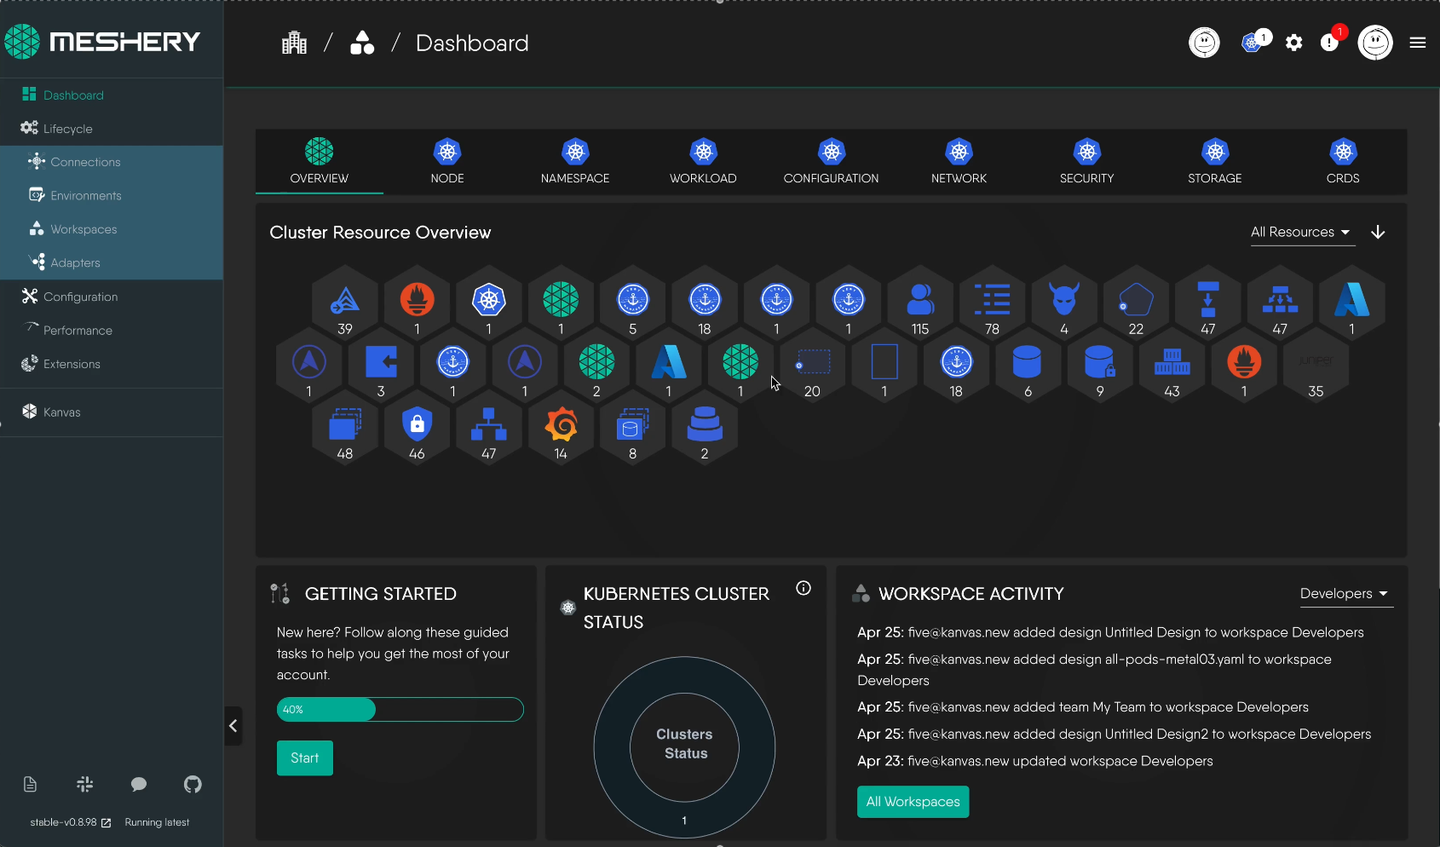Expand the All Resources dropdown
Image resolution: width=1440 pixels, height=847 pixels.
point(1300,232)
